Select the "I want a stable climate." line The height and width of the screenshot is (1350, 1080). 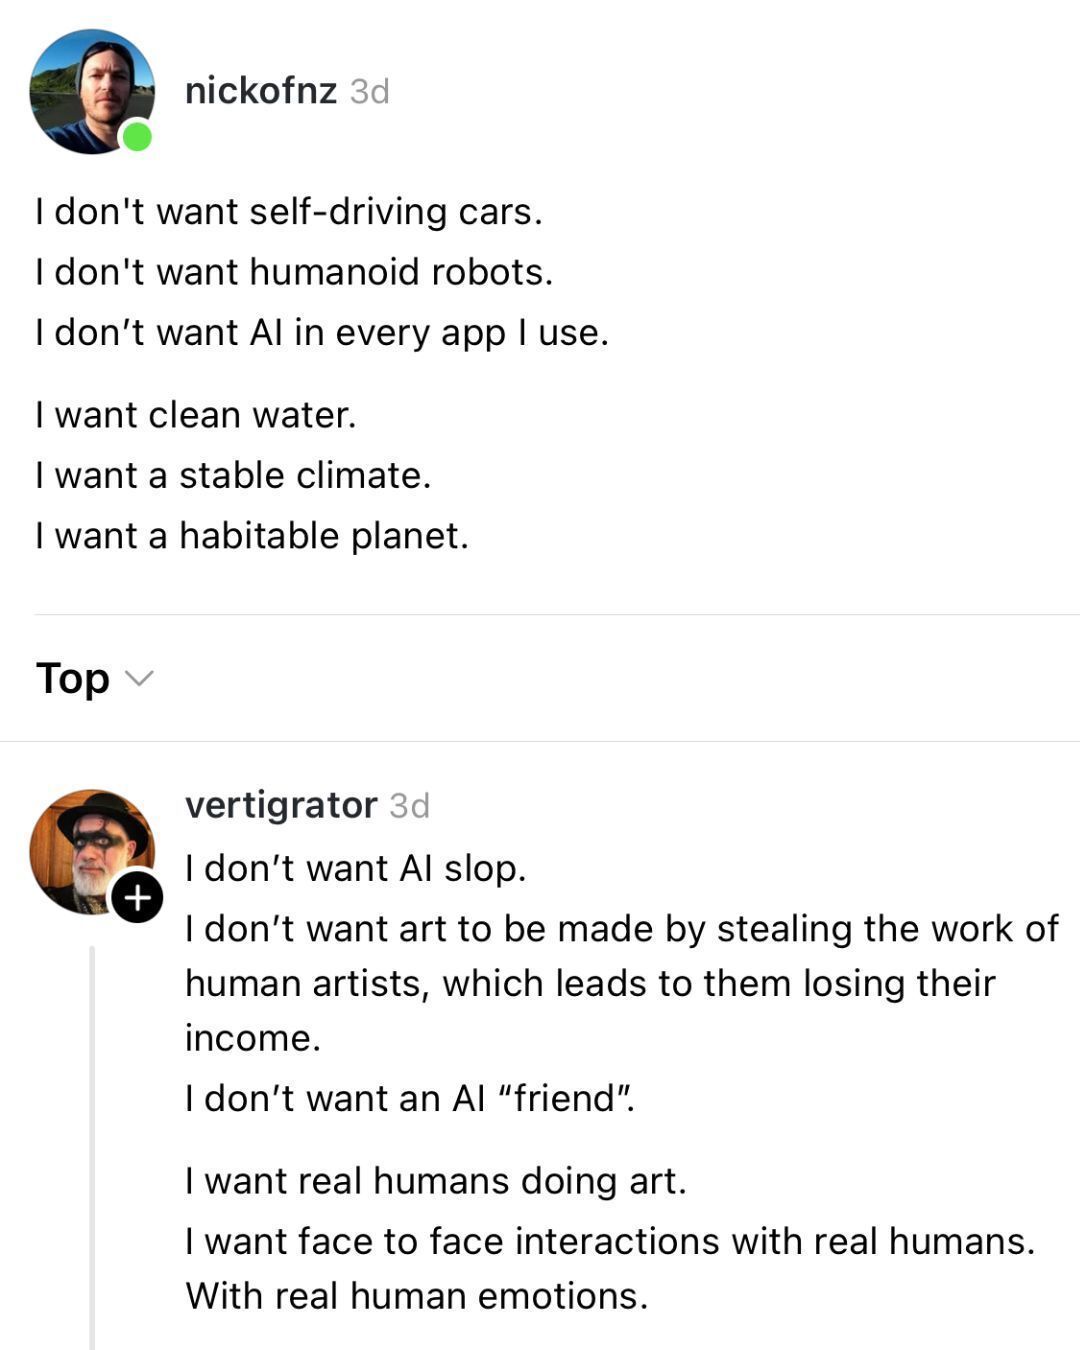pos(233,475)
